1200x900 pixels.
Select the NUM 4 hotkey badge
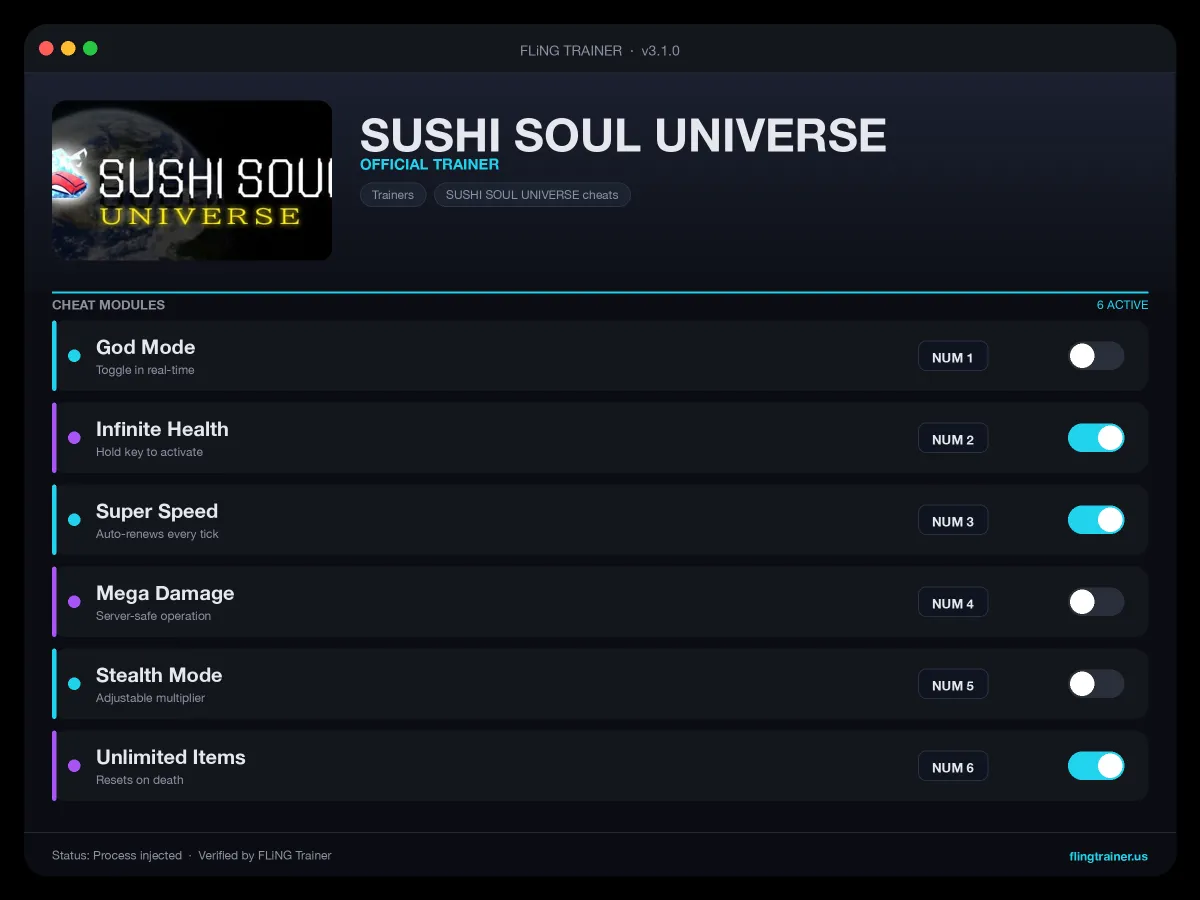953,603
